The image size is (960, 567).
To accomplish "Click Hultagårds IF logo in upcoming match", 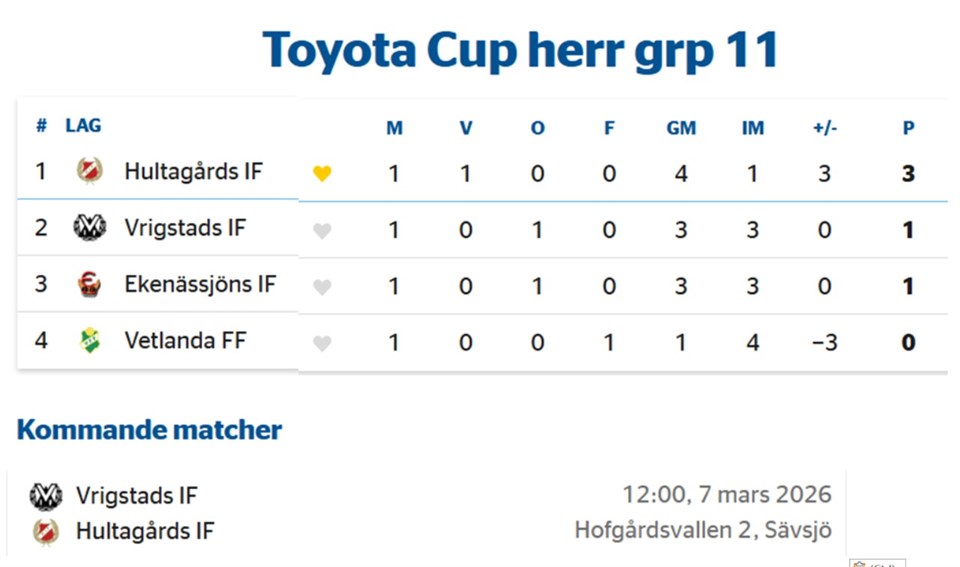I will click(46, 531).
